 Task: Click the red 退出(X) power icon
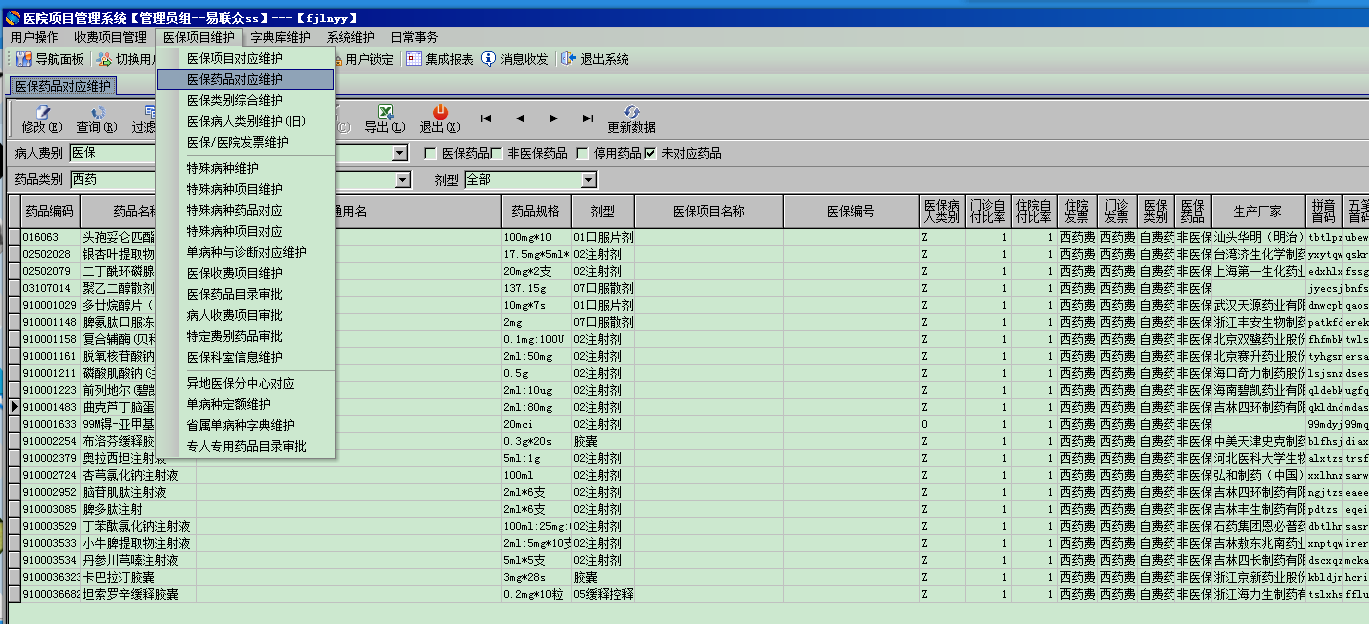click(440, 113)
